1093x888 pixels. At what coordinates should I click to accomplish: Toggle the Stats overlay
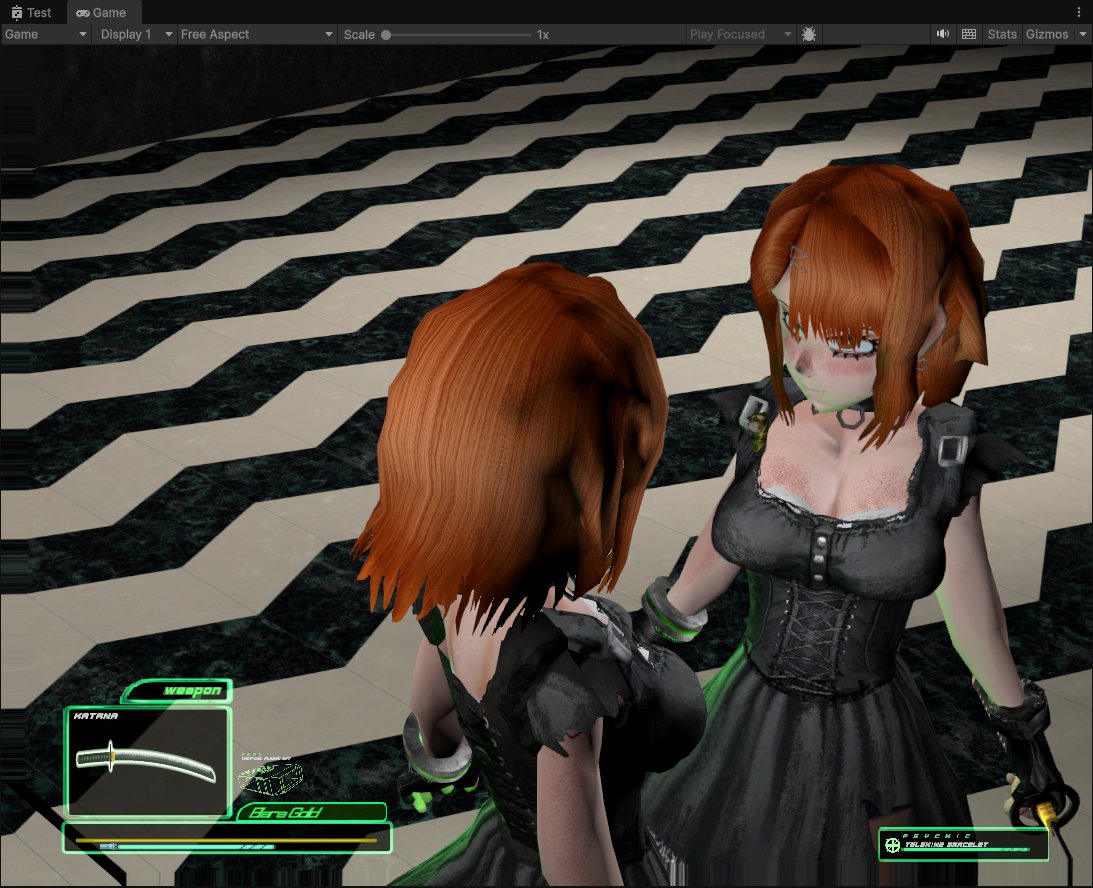(x=1001, y=34)
